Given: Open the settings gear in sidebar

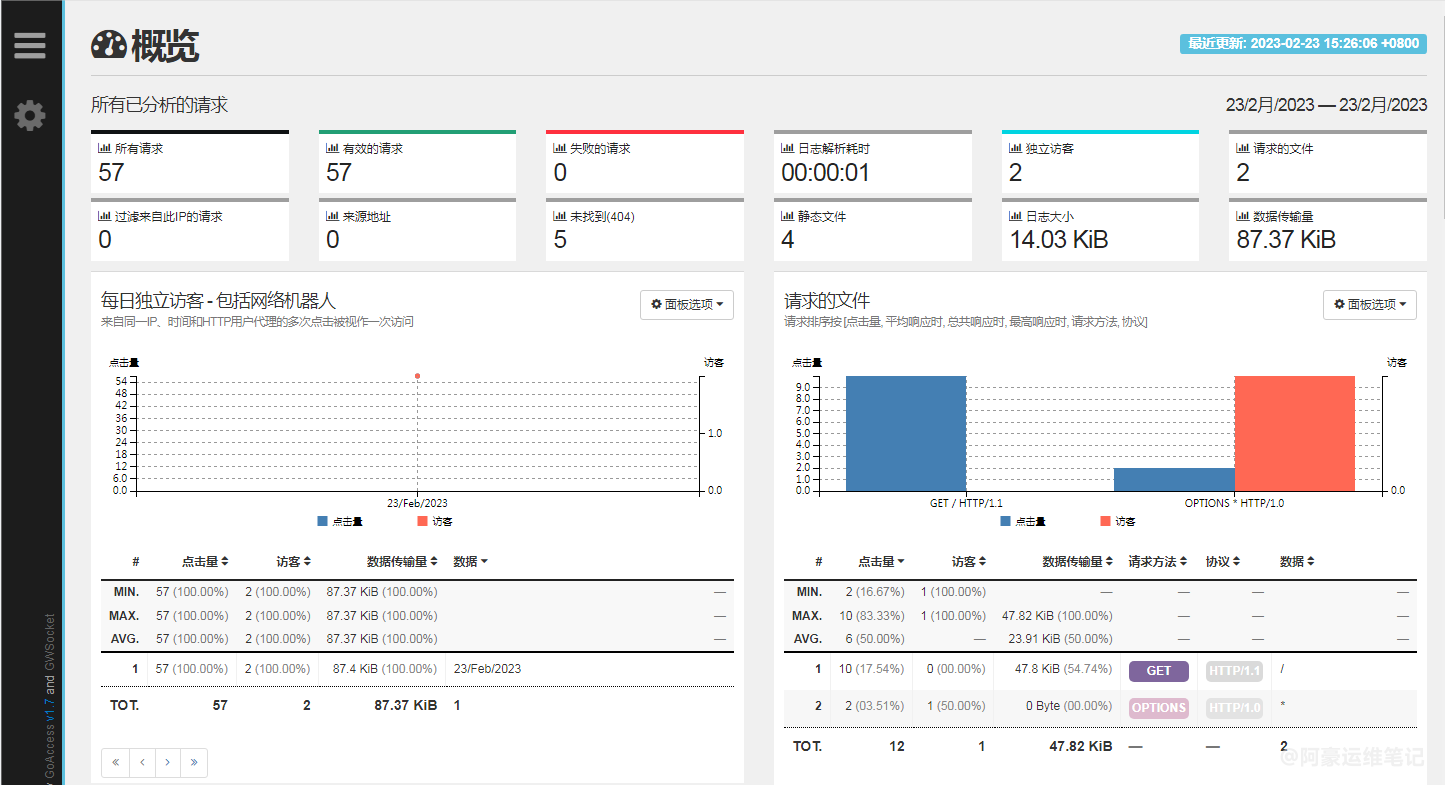Looking at the screenshot, I should pos(30,115).
